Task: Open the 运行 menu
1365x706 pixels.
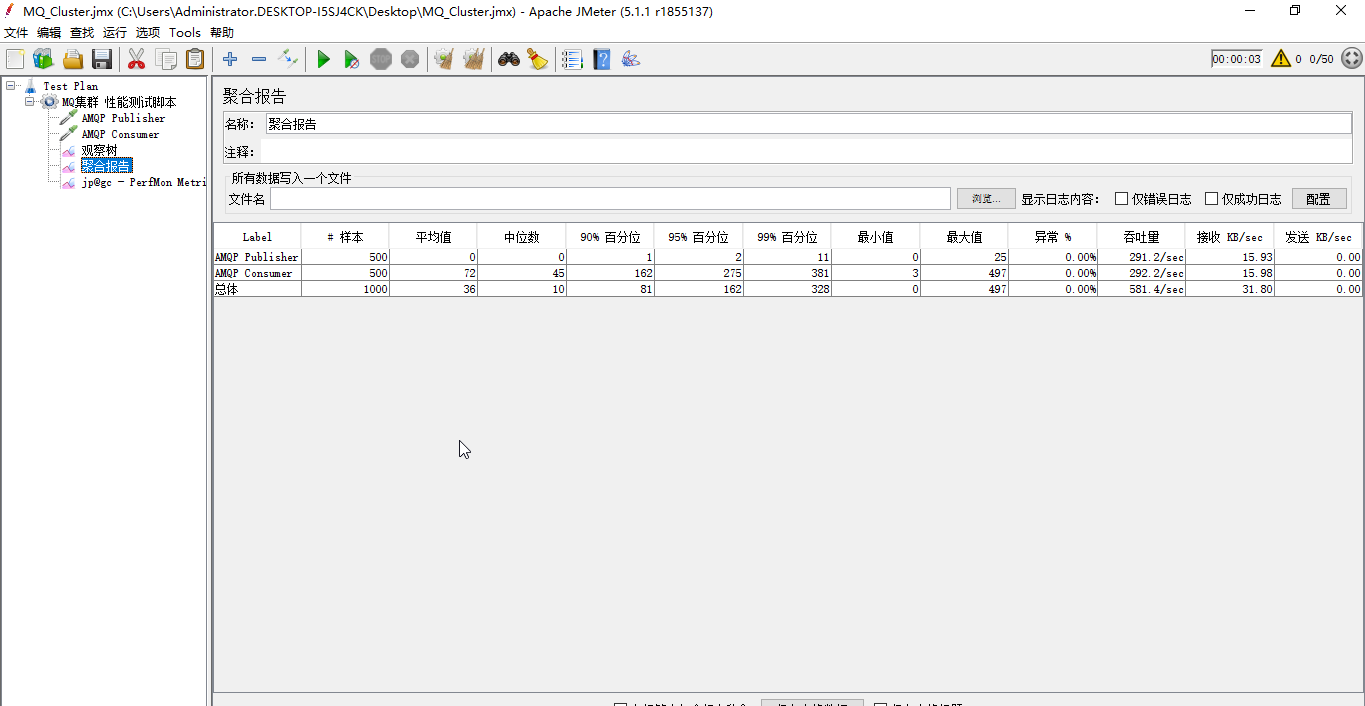Action: click(115, 32)
